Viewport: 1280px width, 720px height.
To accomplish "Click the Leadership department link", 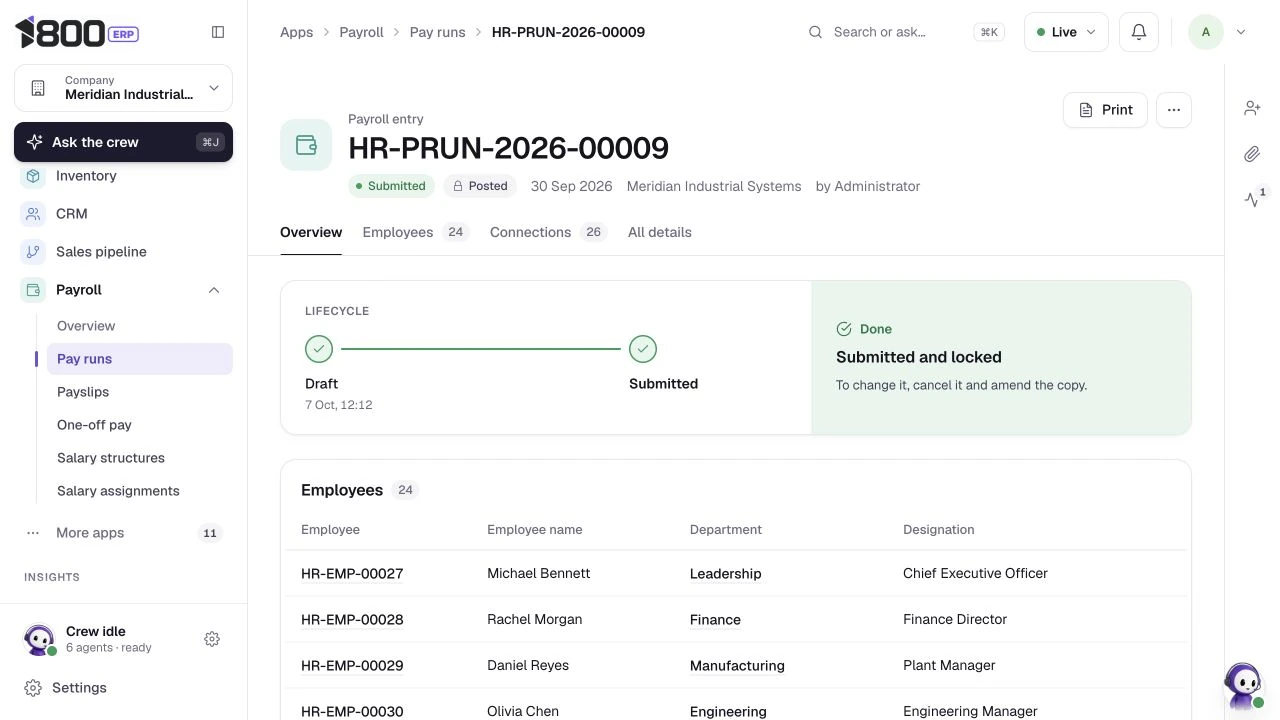I will click(x=726, y=574).
